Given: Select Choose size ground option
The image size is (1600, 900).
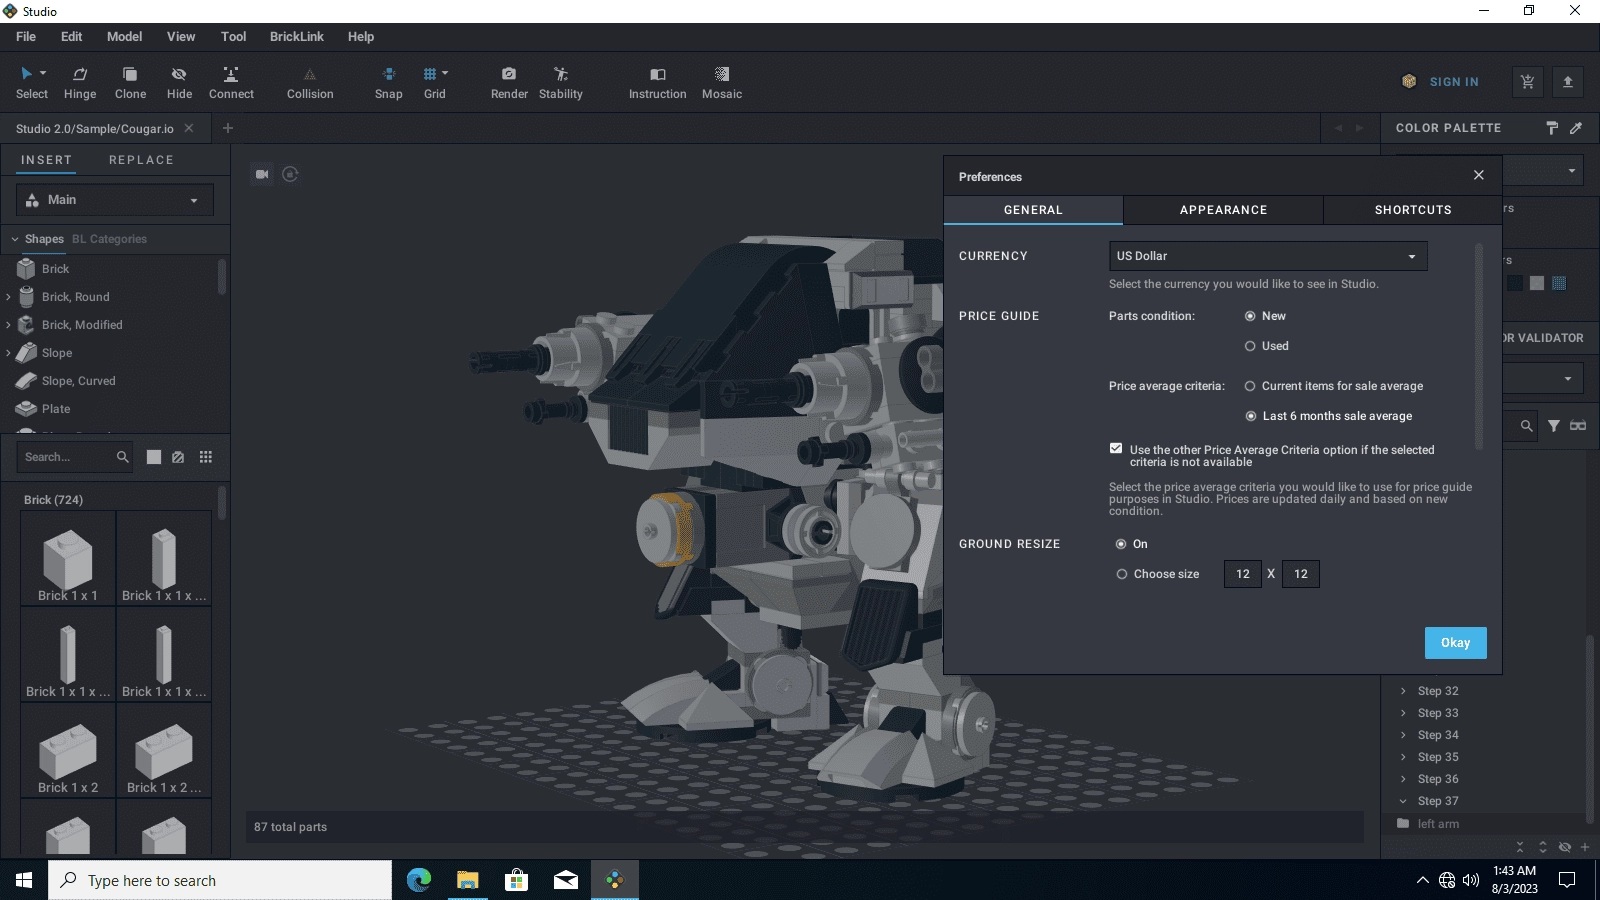Looking at the screenshot, I should coord(1122,574).
